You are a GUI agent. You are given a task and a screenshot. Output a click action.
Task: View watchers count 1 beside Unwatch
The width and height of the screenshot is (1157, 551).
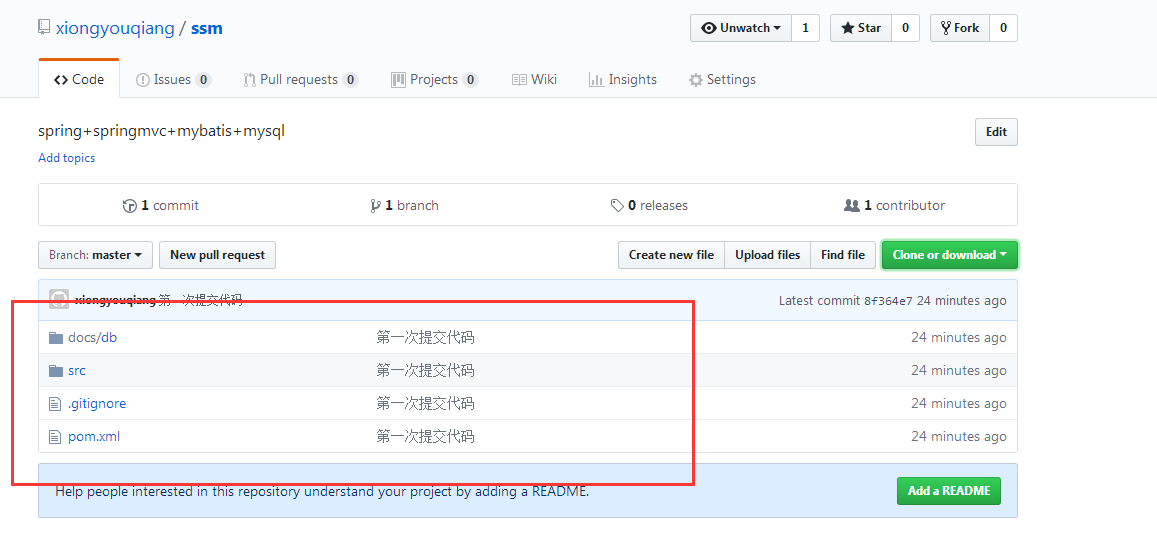(805, 28)
